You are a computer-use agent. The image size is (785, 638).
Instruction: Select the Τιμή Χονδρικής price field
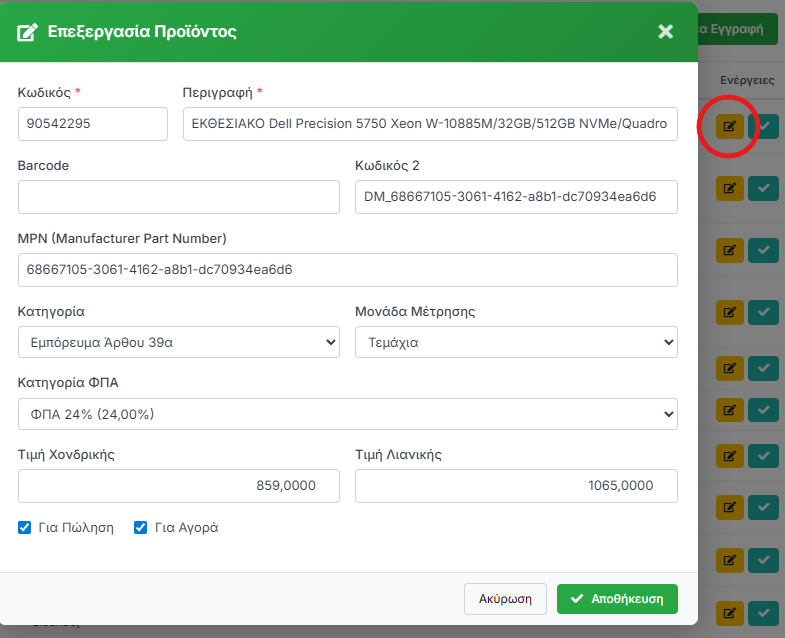[179, 486]
